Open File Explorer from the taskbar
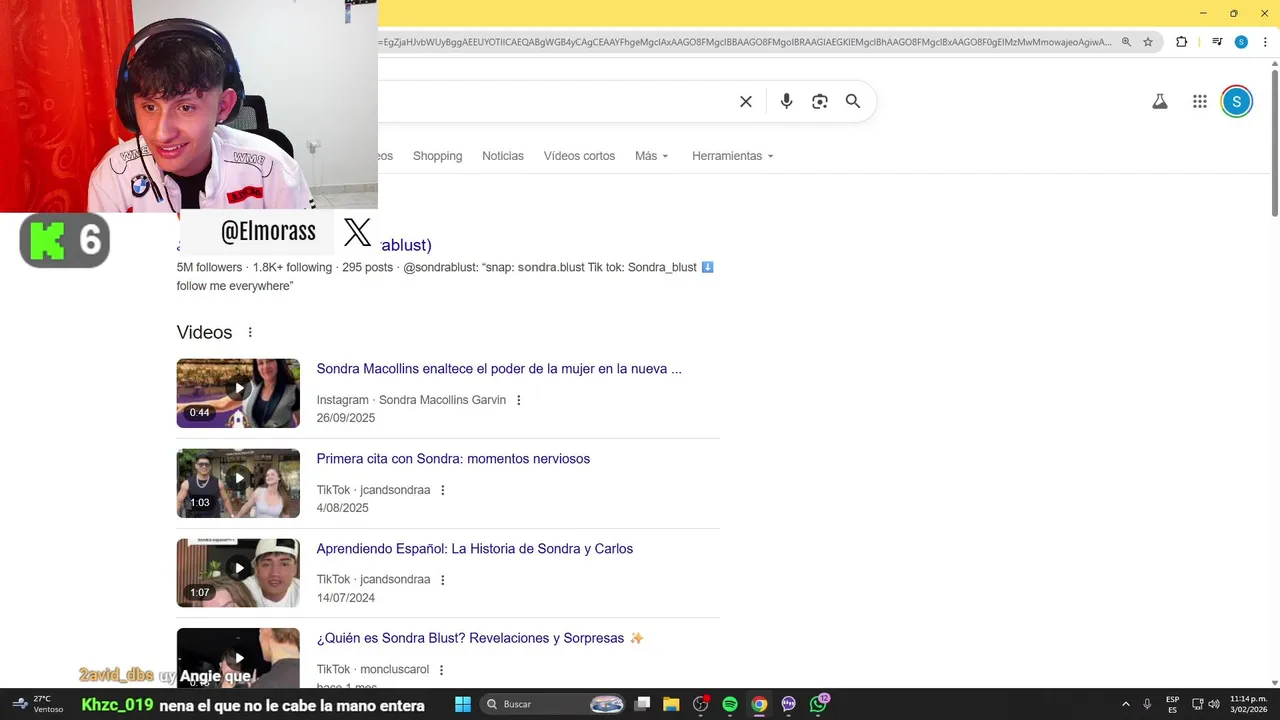 tap(671, 704)
